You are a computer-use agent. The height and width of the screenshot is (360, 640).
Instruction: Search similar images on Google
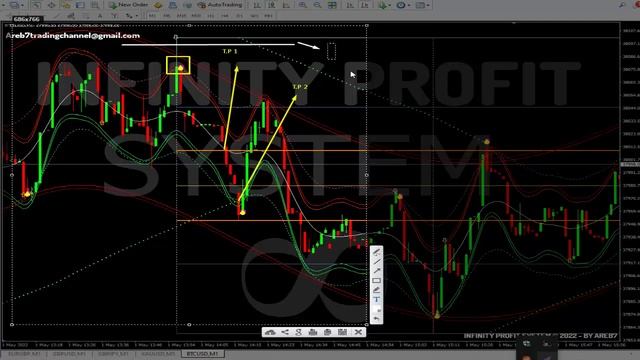pyautogui.click(x=299, y=332)
